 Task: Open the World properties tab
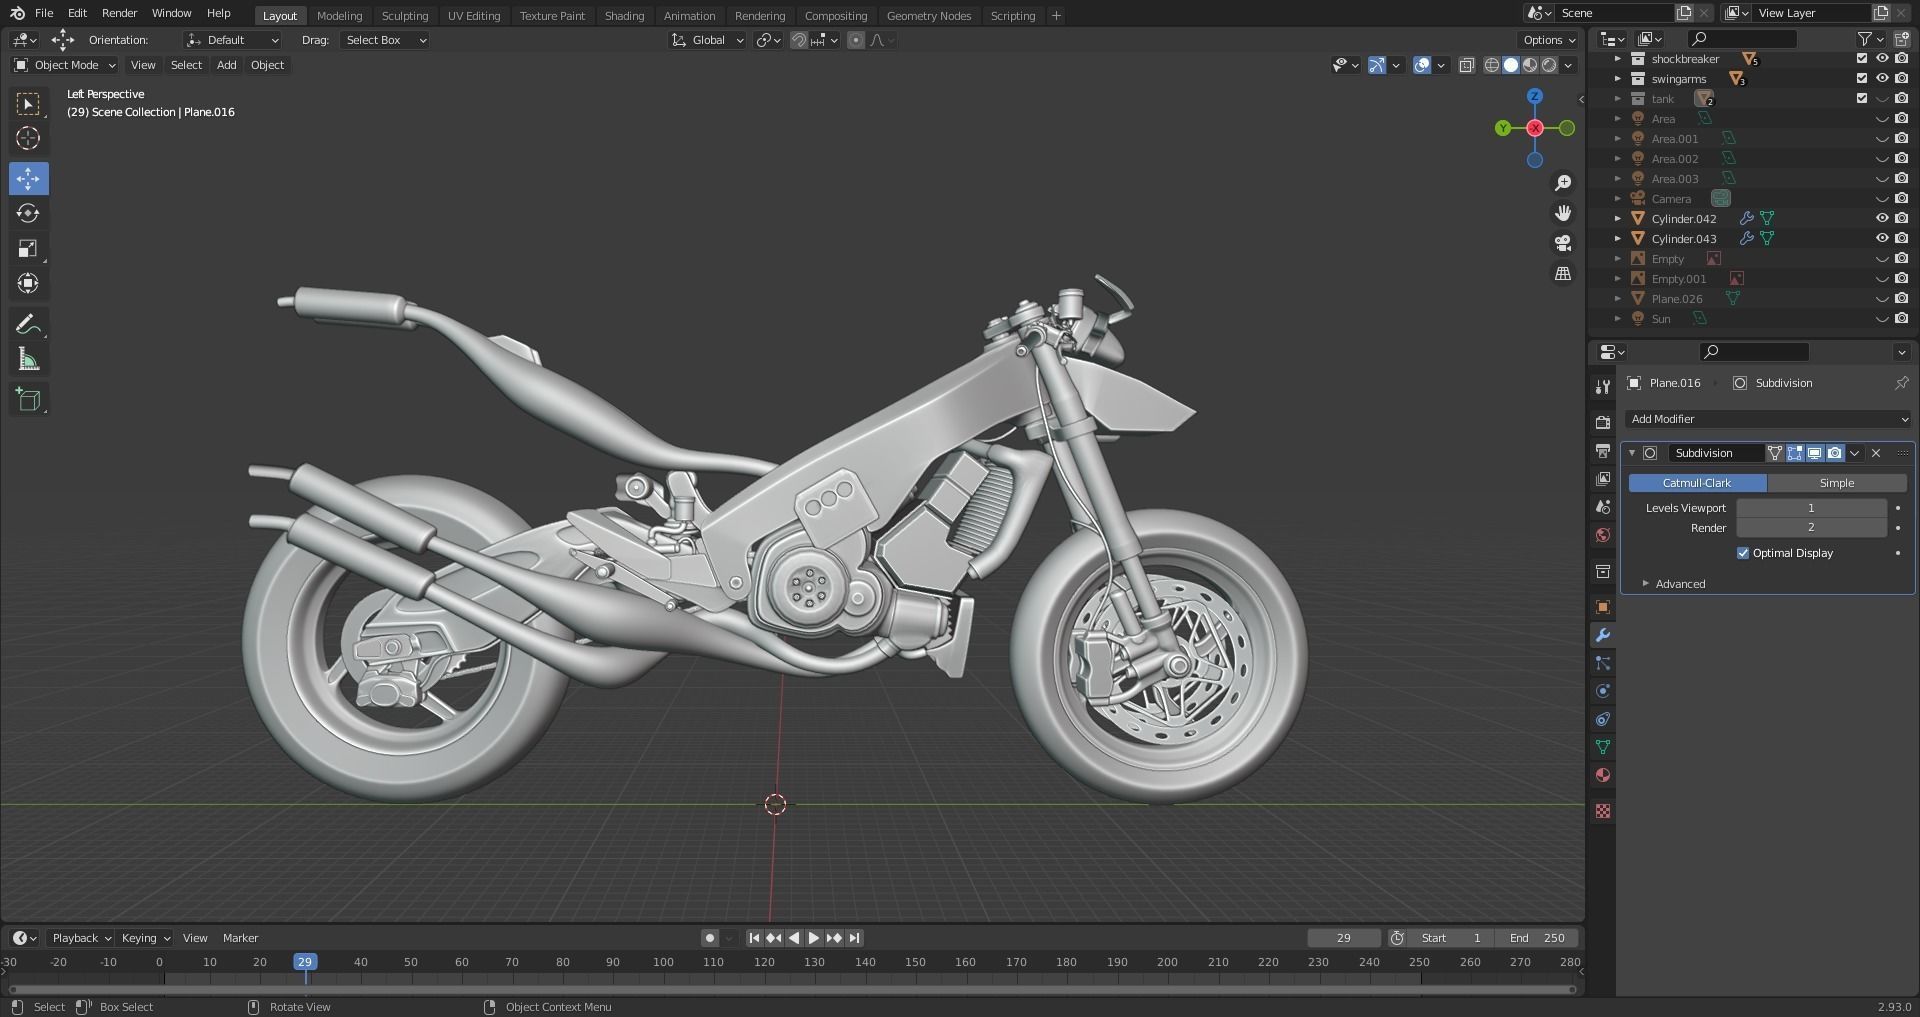pos(1603,535)
